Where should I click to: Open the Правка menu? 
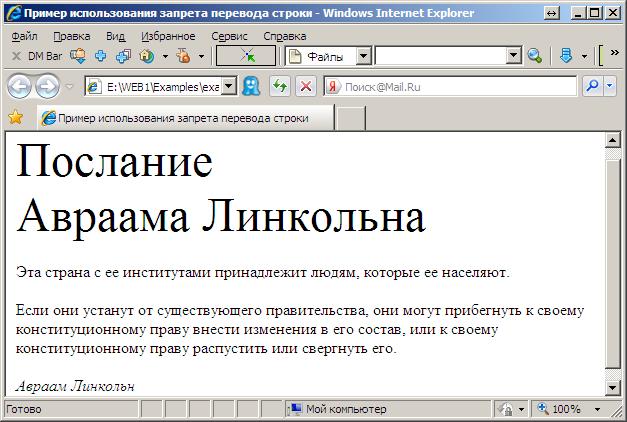pyautogui.click(x=72, y=36)
